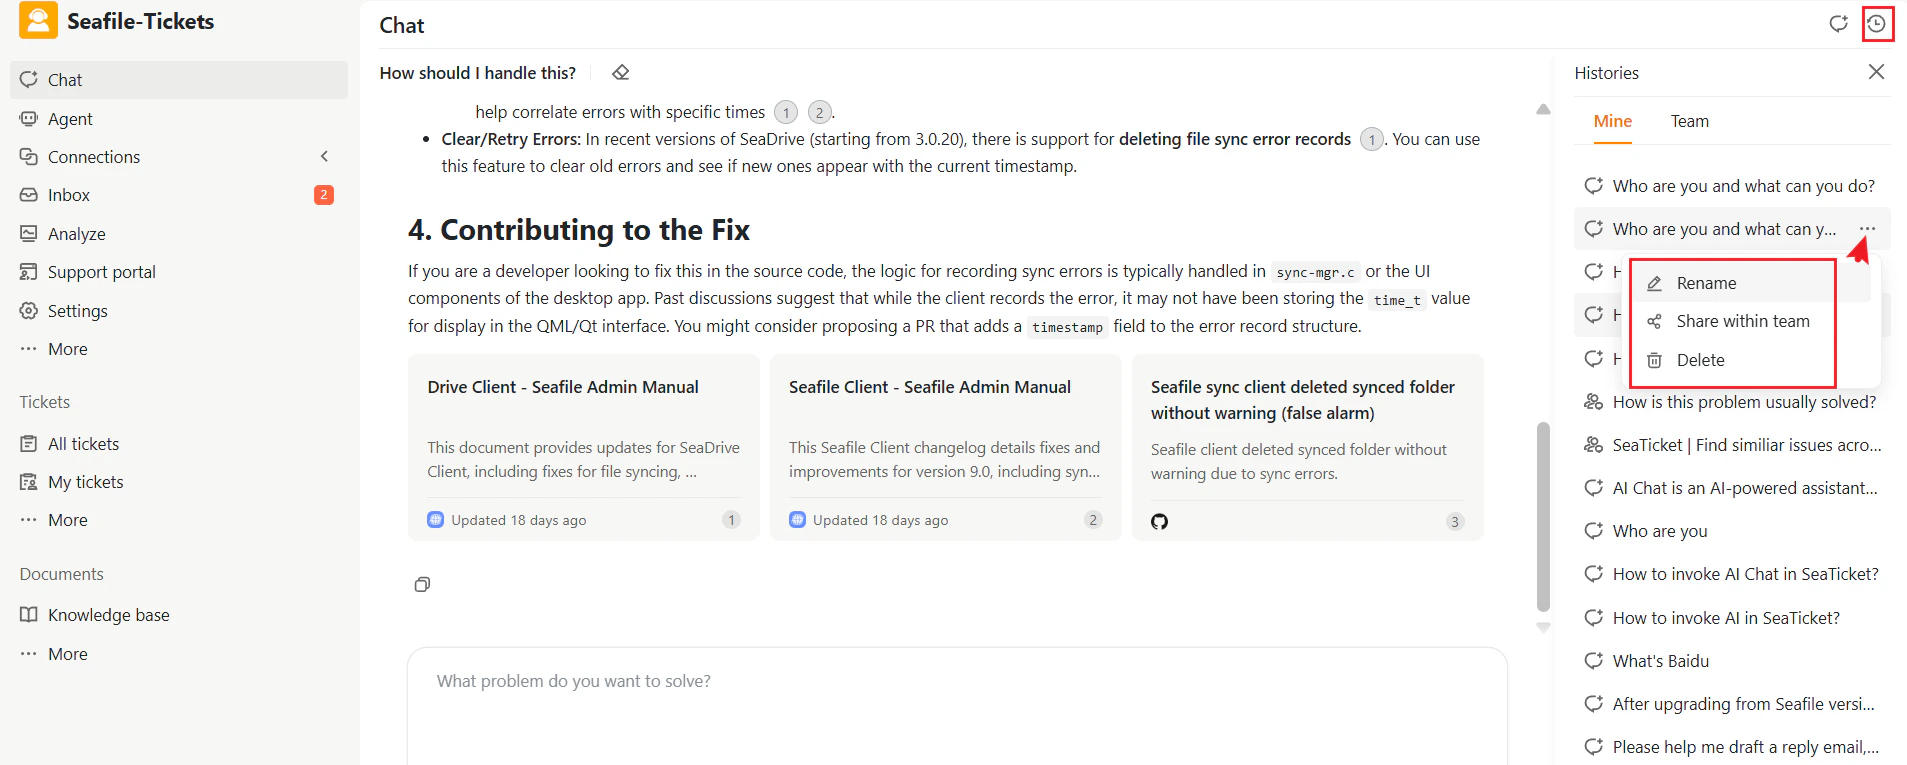Click the GitHub icon on the third source card

point(1159,521)
